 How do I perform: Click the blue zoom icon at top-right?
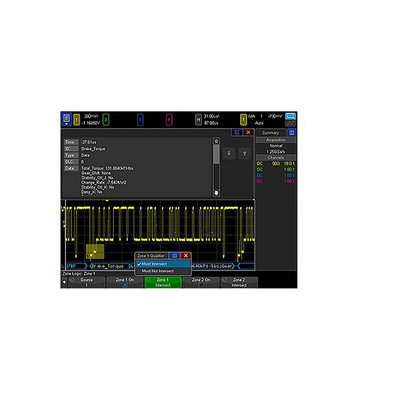(290, 116)
